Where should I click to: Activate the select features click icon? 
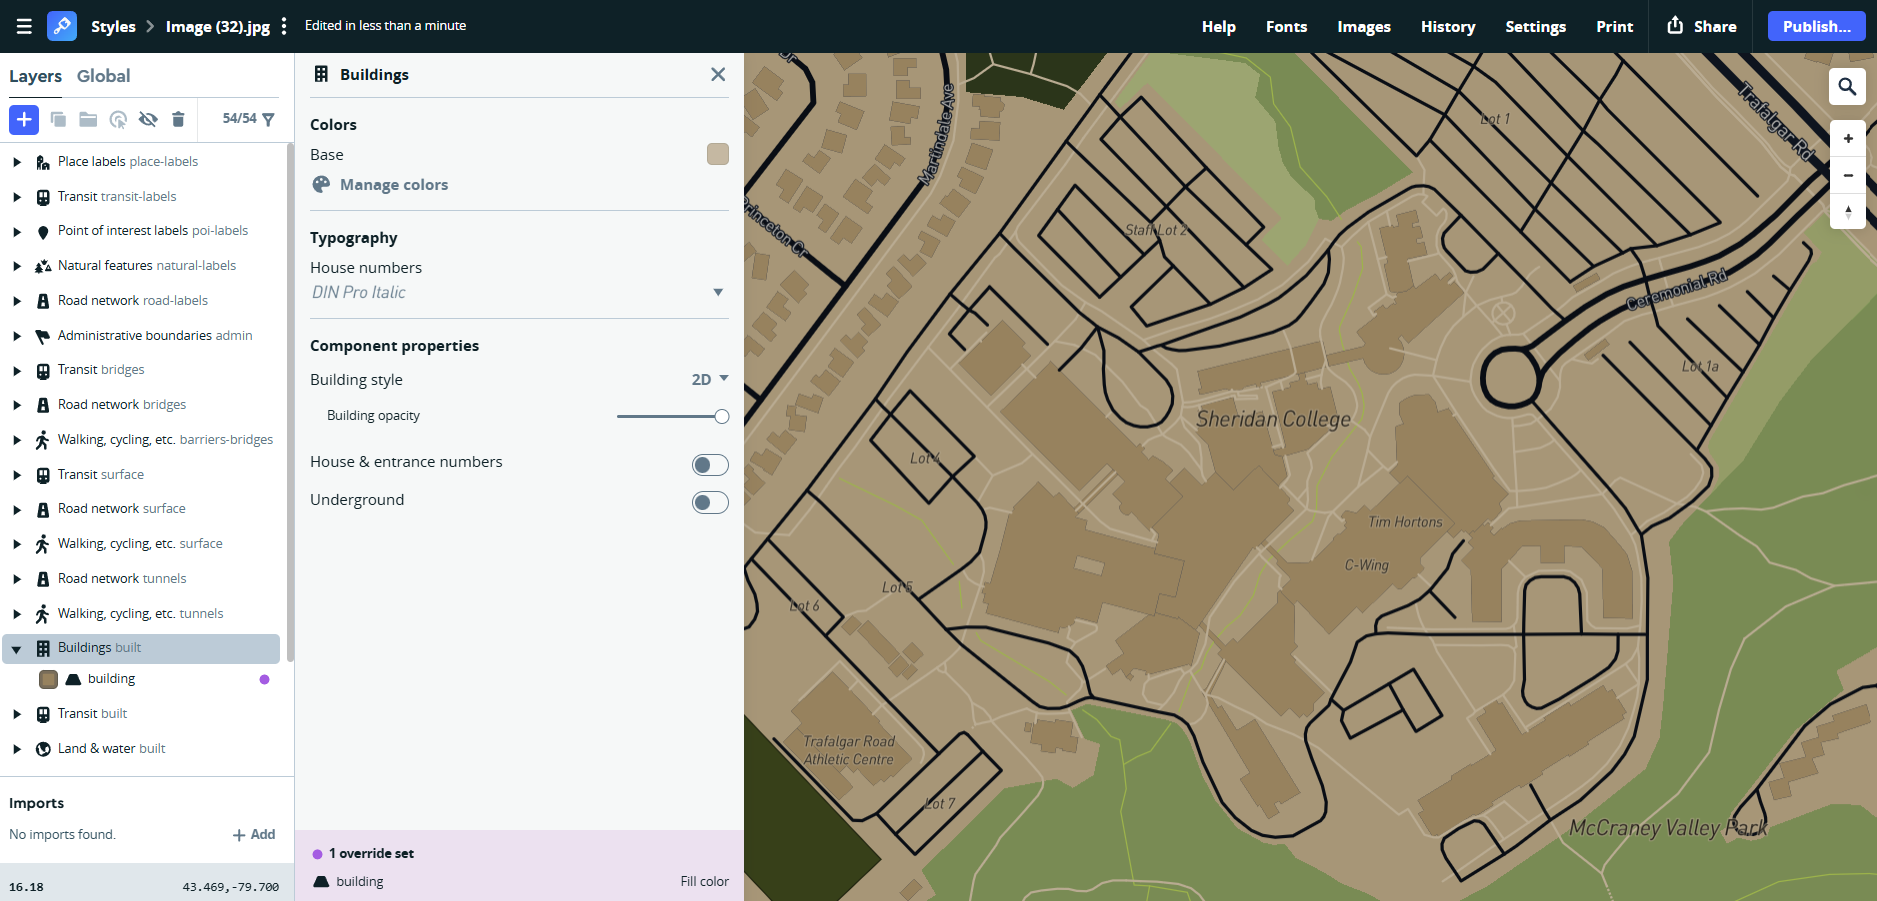[119, 119]
